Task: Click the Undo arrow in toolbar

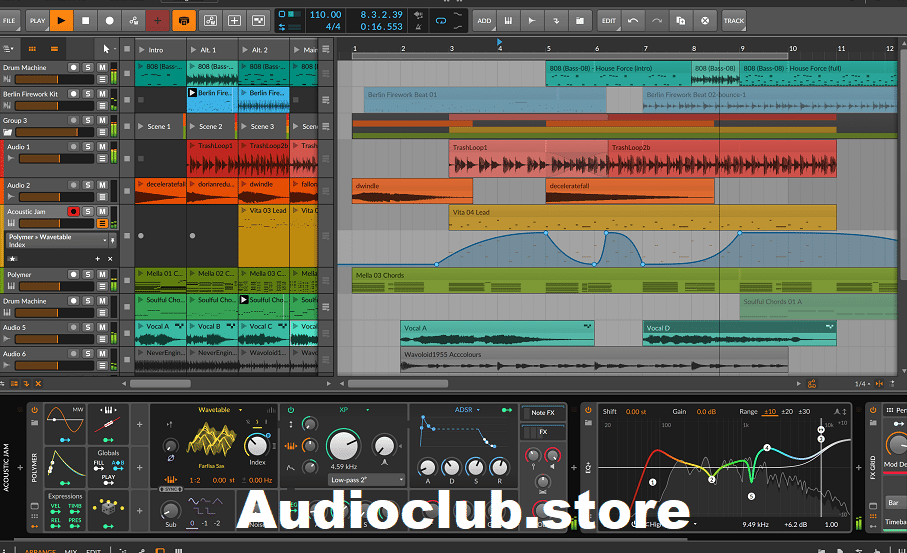Action: (633, 20)
